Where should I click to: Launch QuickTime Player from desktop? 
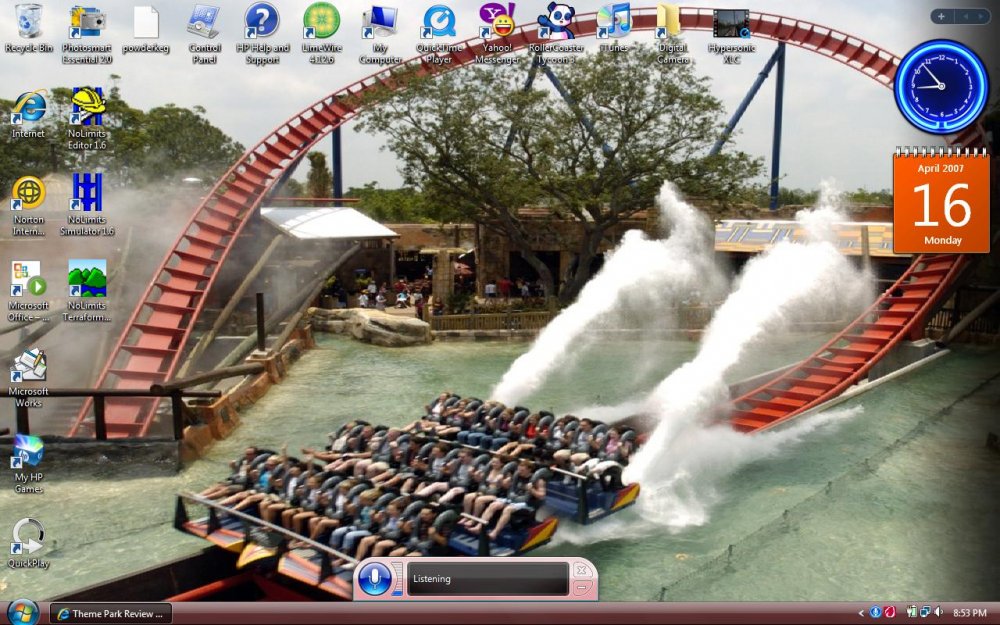pyautogui.click(x=438, y=22)
